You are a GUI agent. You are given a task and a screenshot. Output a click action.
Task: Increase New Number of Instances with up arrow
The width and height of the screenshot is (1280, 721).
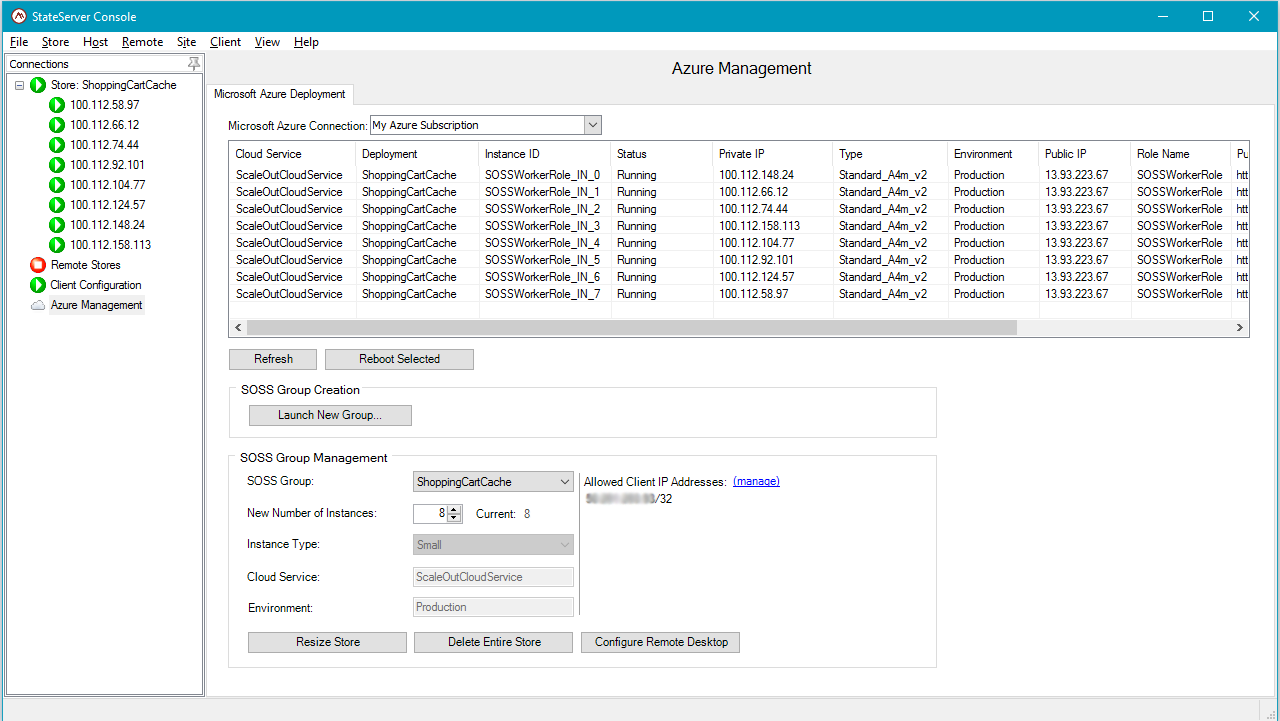[x=454, y=509]
